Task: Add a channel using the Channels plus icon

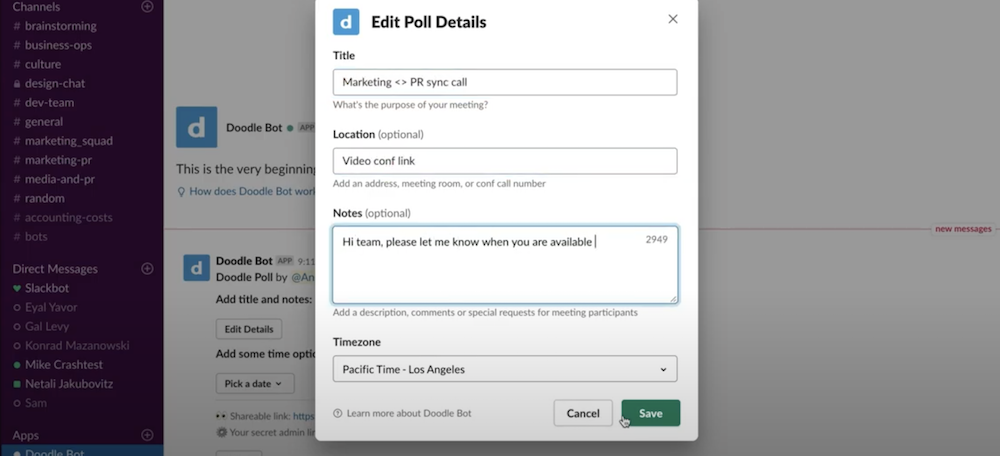Action: point(147,7)
